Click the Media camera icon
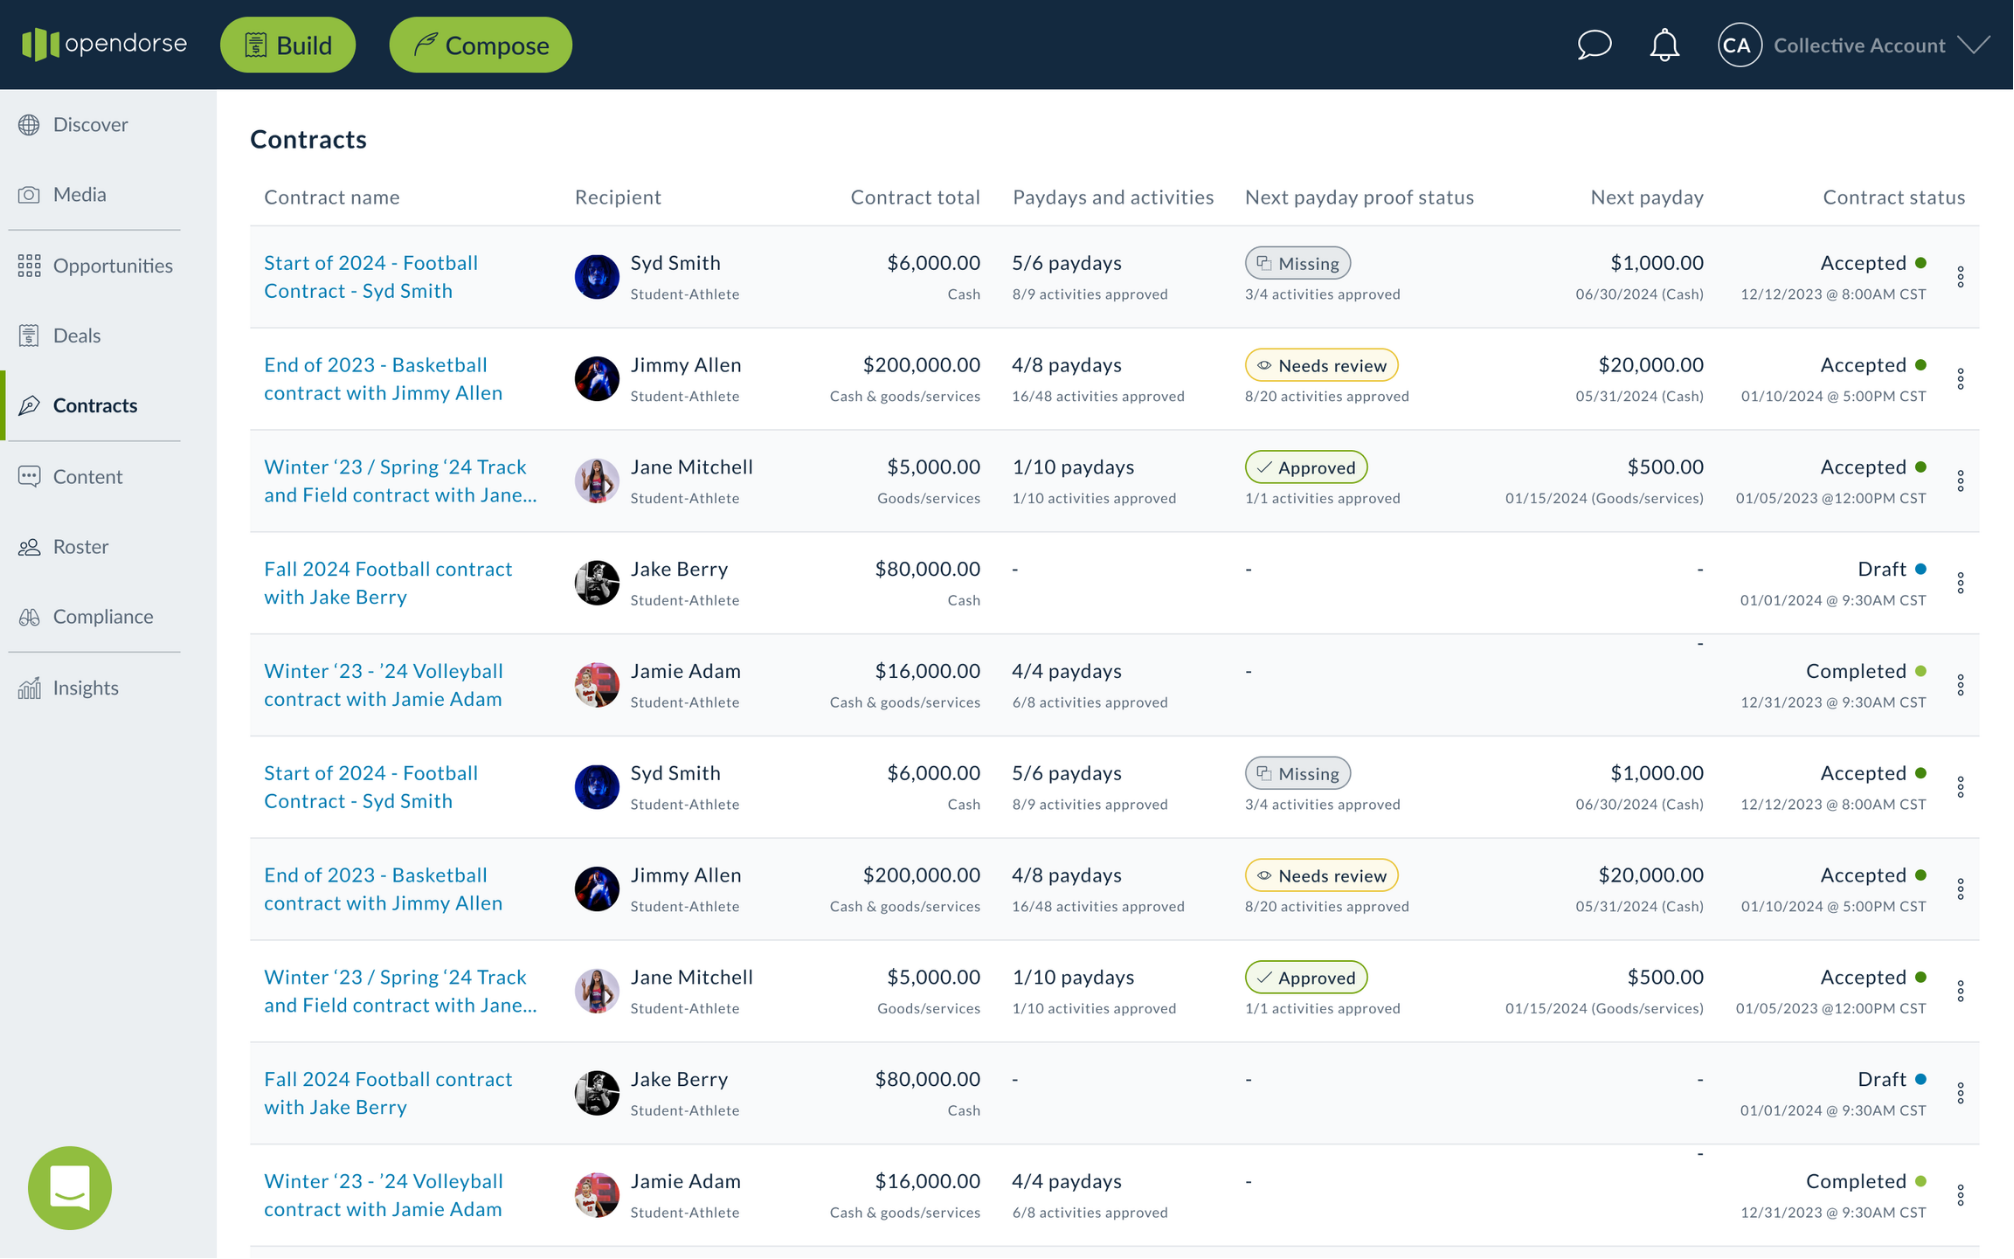 pos(29,195)
